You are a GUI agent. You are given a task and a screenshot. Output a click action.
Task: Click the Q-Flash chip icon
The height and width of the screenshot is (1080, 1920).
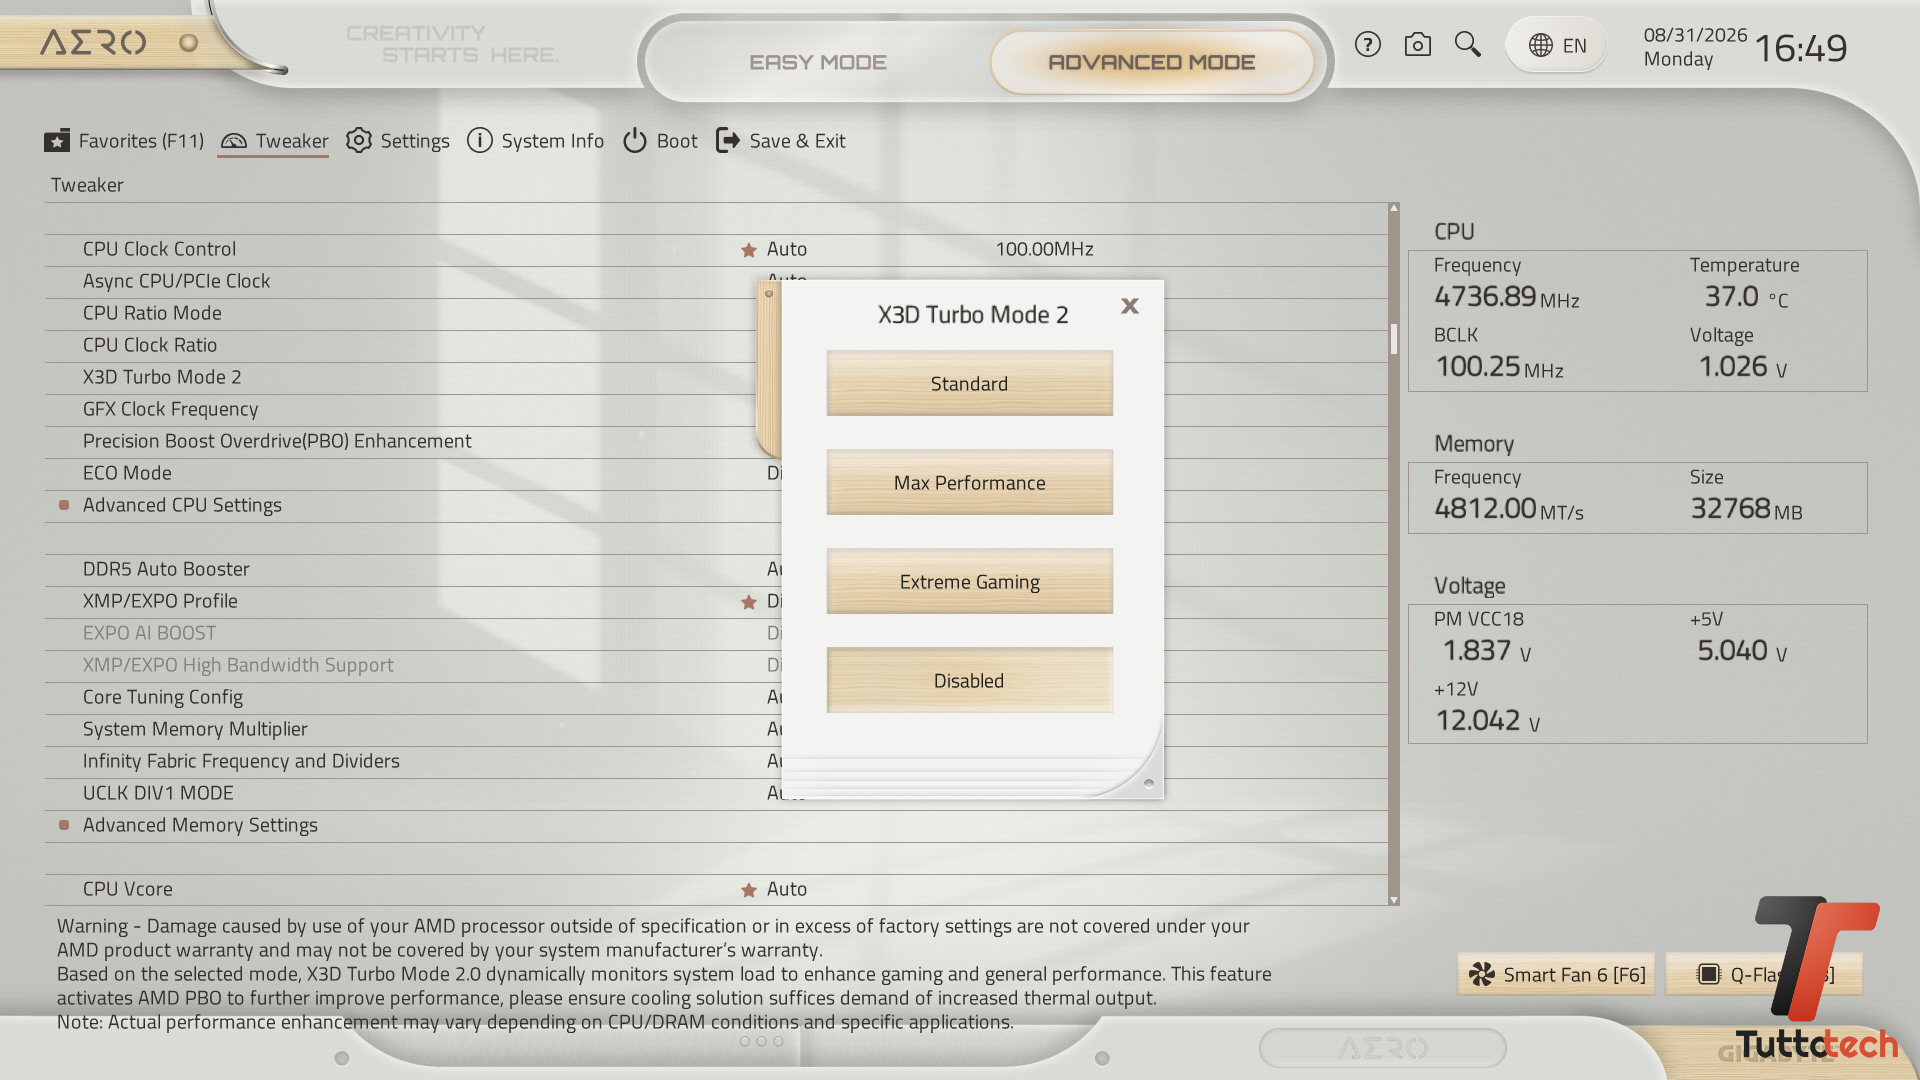coord(1709,975)
